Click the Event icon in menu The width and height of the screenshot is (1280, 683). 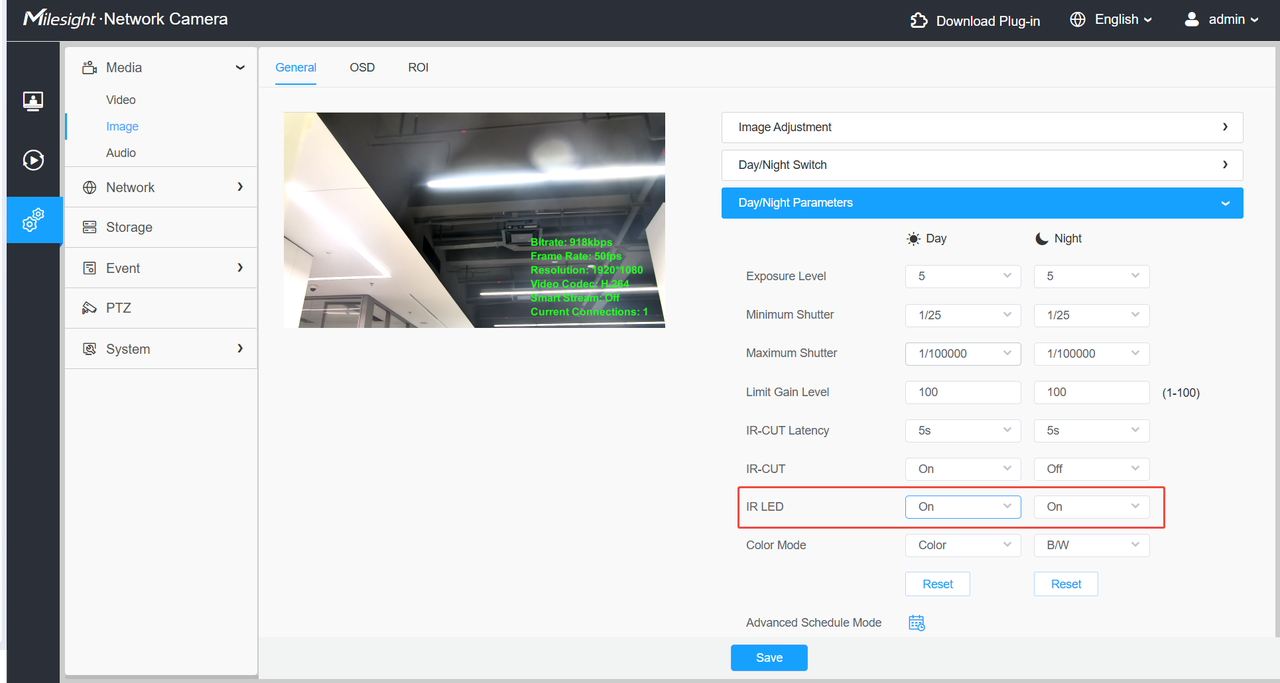(x=89, y=269)
